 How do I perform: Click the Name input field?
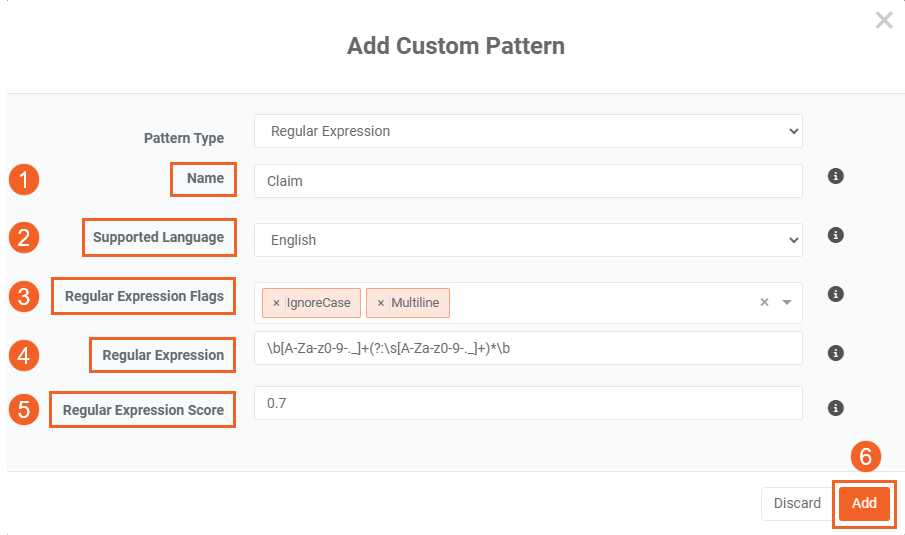tap(528, 181)
